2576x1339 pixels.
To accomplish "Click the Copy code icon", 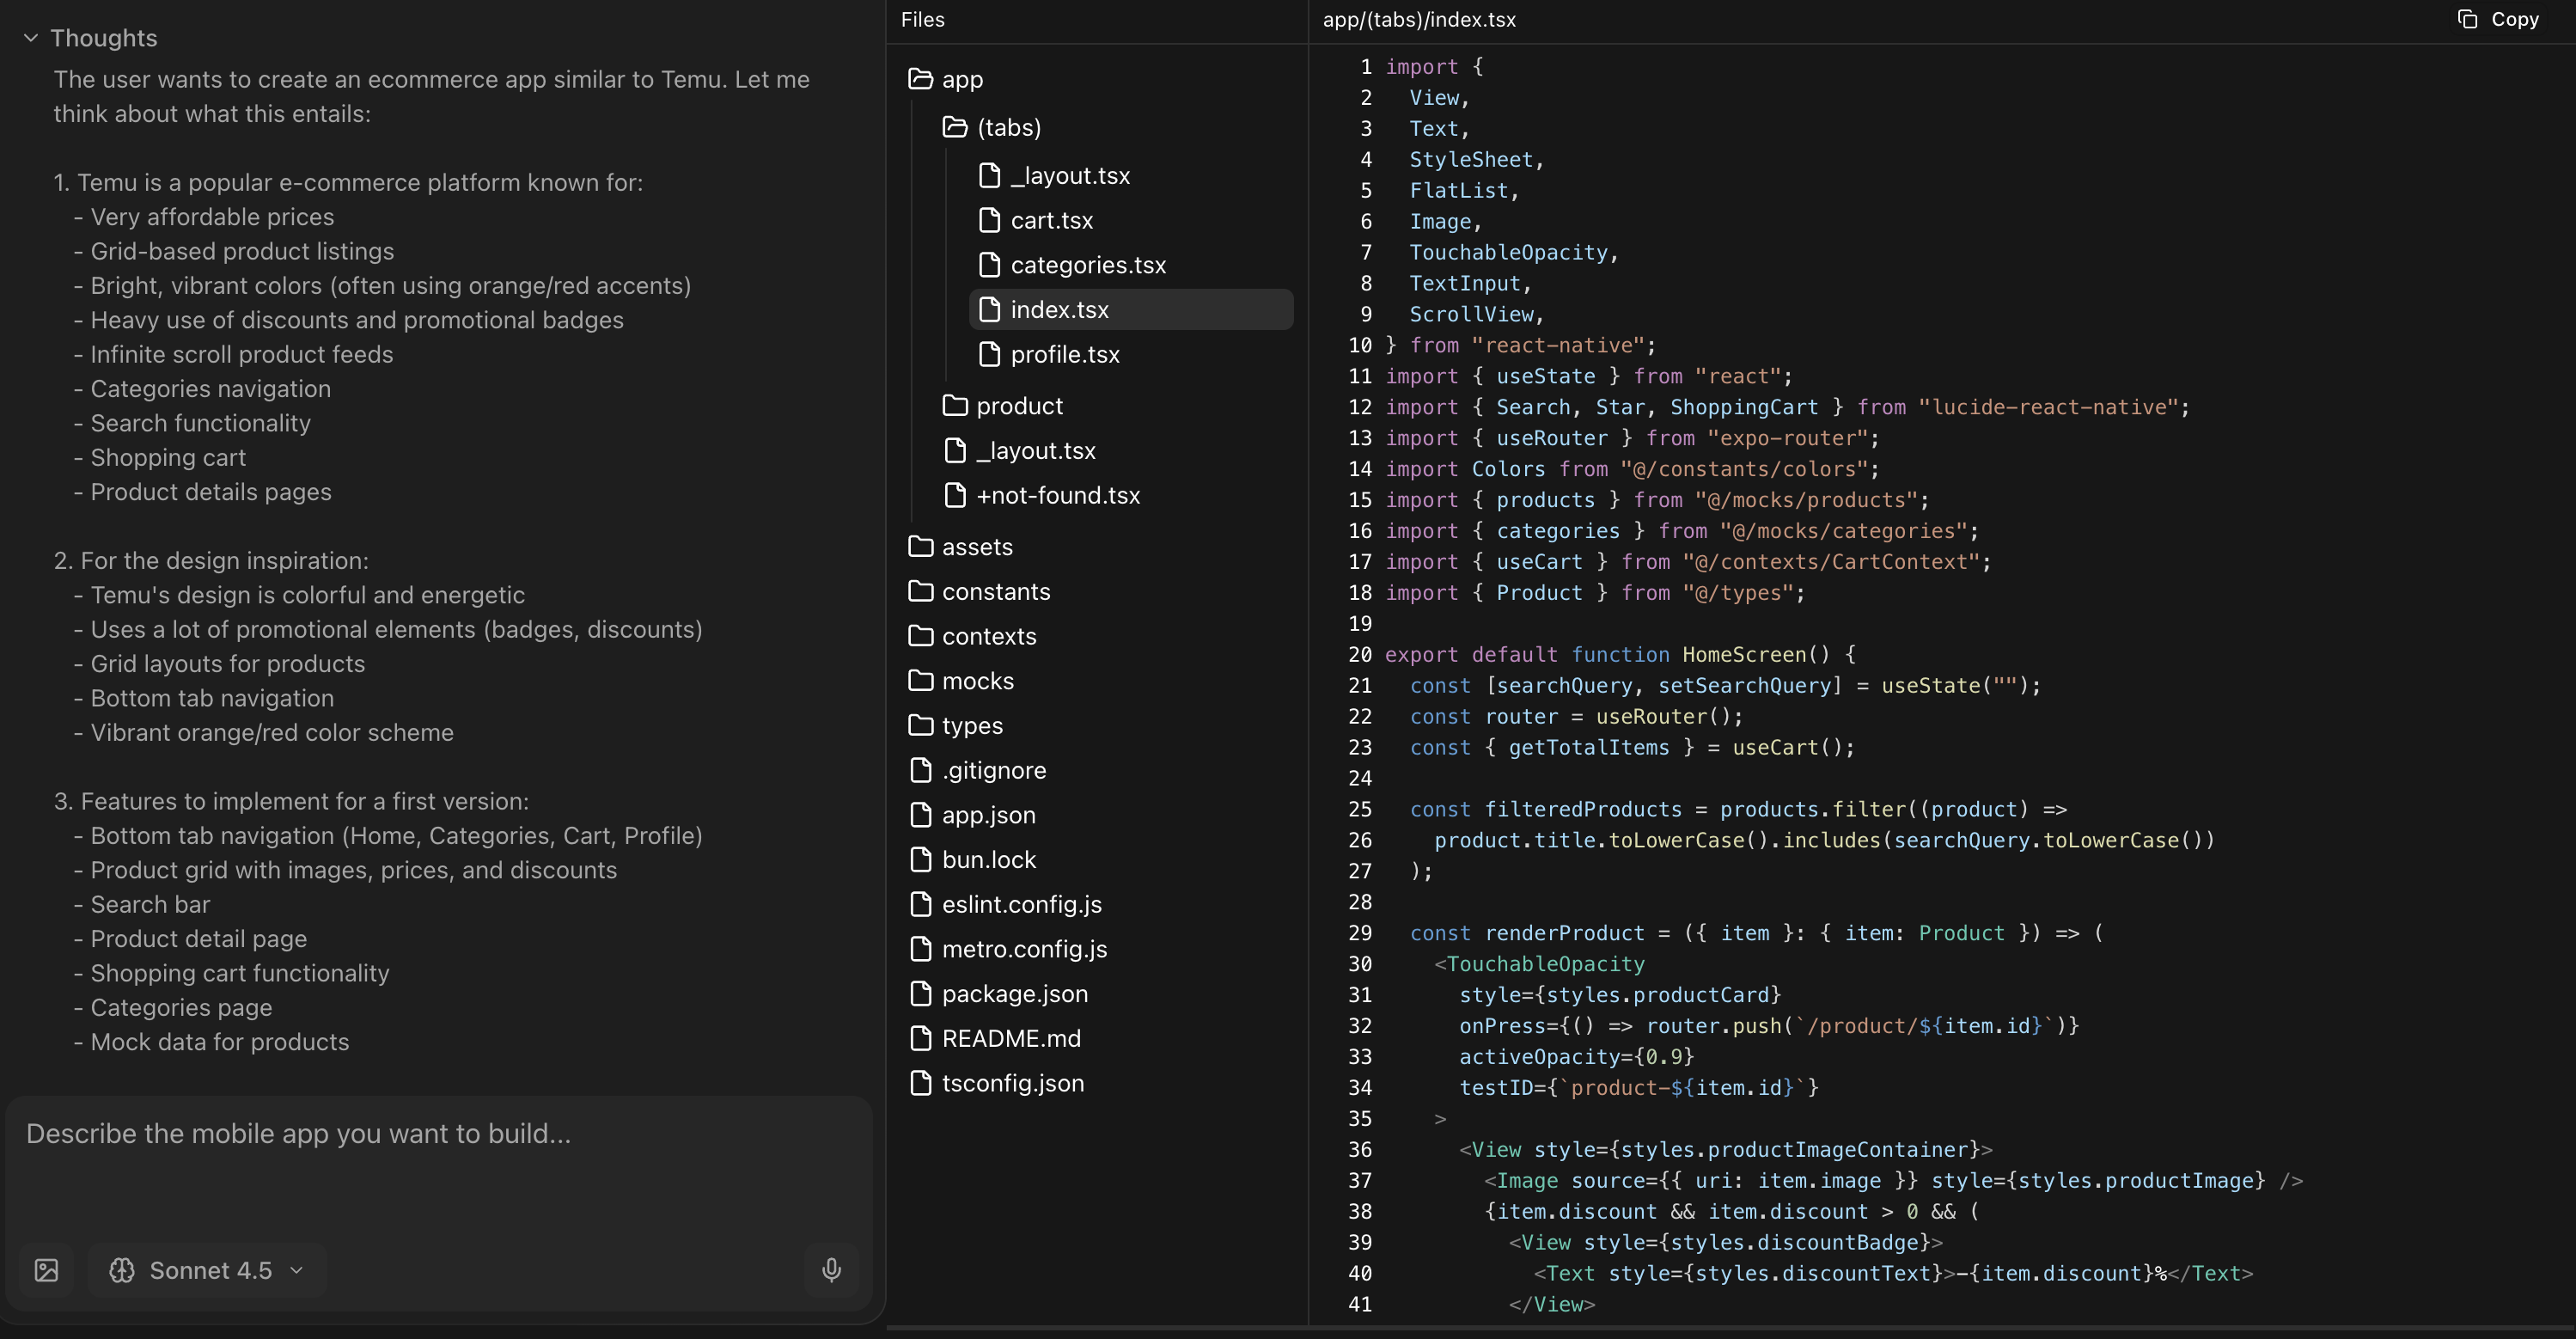I will (2467, 19).
